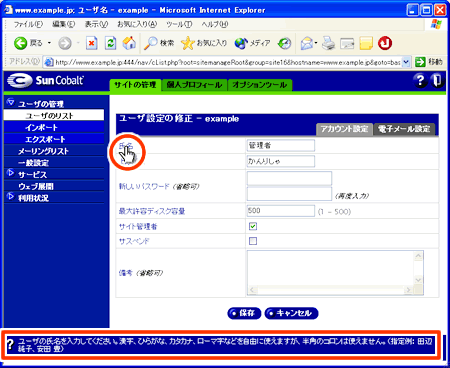Click the question mark help icon in header
This screenshot has width=450, height=368.
point(420,80)
